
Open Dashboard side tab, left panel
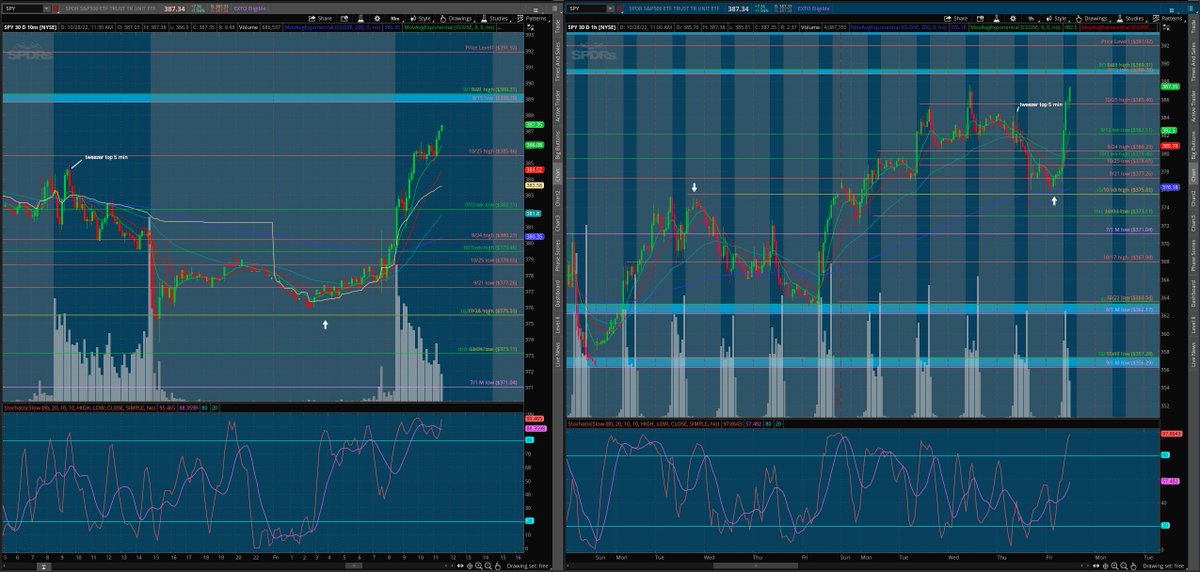[557, 293]
